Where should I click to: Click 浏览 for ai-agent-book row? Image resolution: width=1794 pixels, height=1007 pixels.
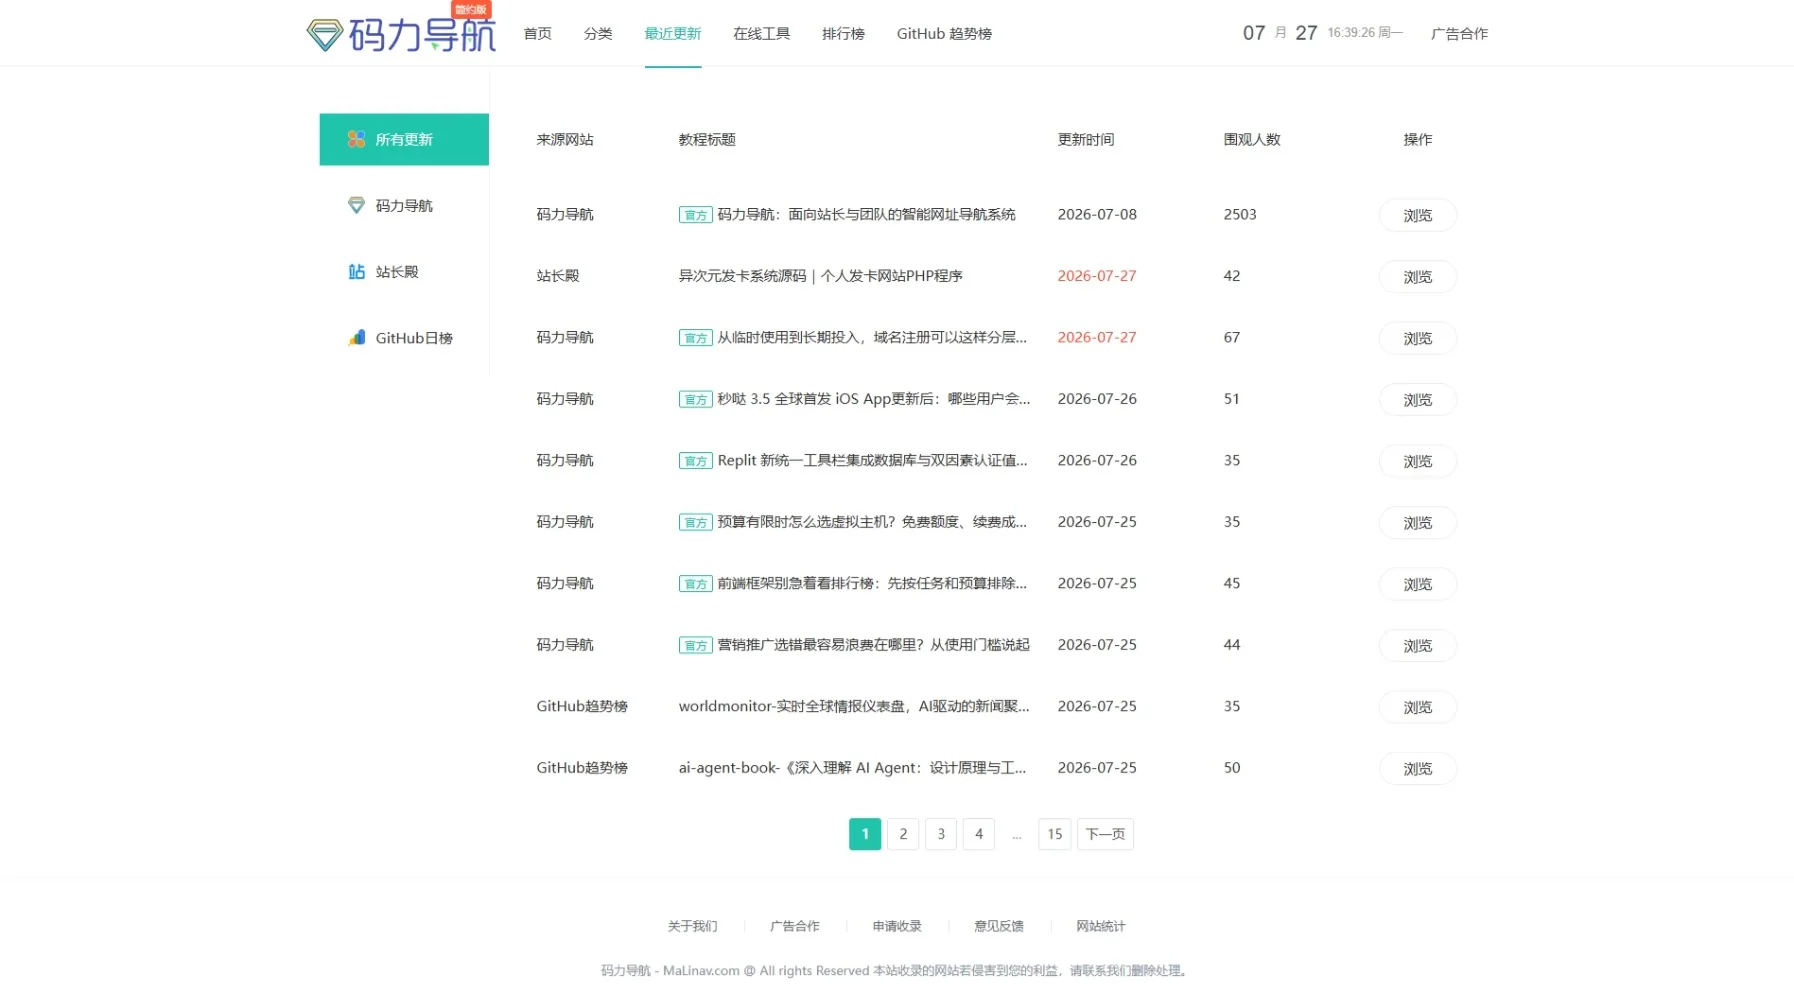pos(1417,769)
